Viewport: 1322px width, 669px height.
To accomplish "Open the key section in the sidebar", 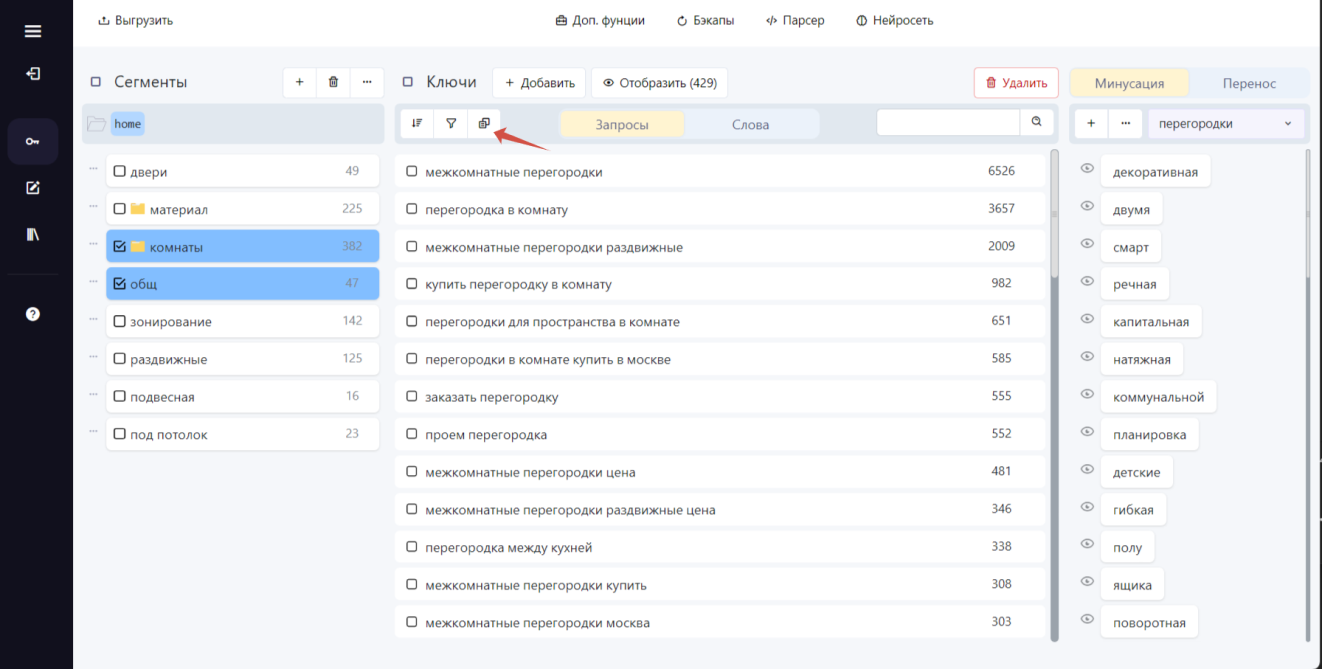I will pos(33,142).
